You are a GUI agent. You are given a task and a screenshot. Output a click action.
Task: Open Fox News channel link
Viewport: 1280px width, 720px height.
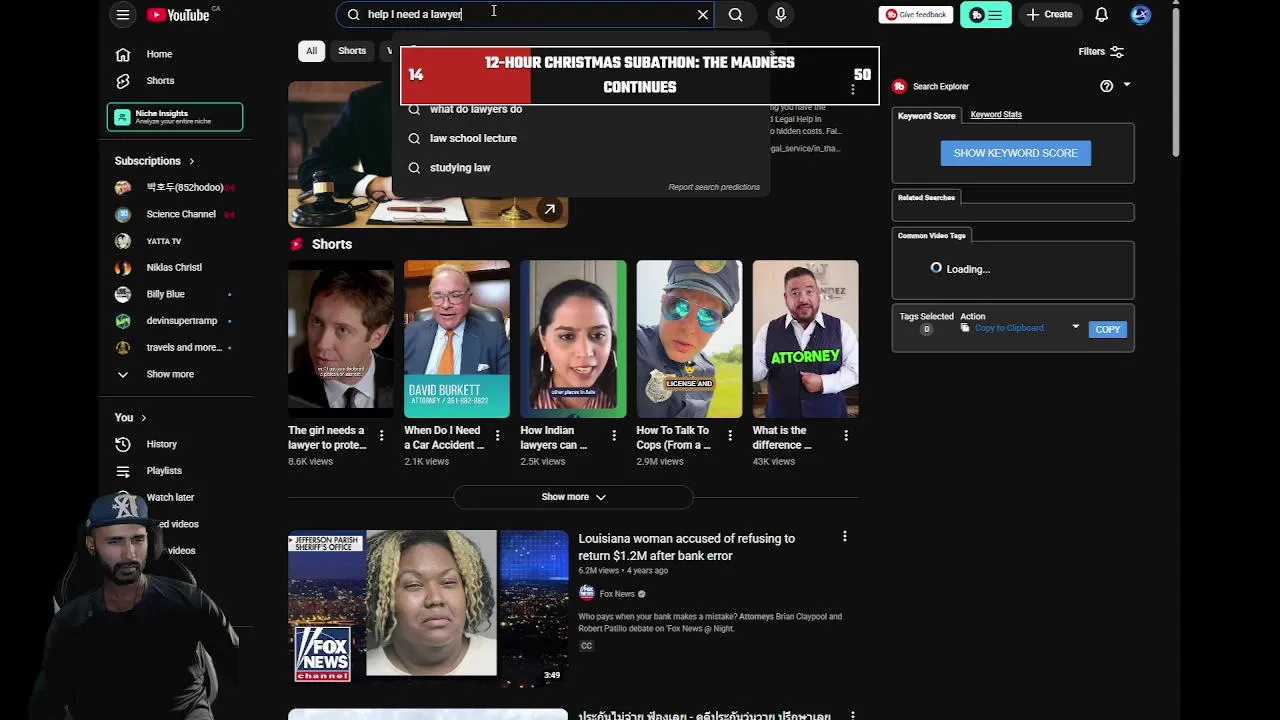coord(617,594)
